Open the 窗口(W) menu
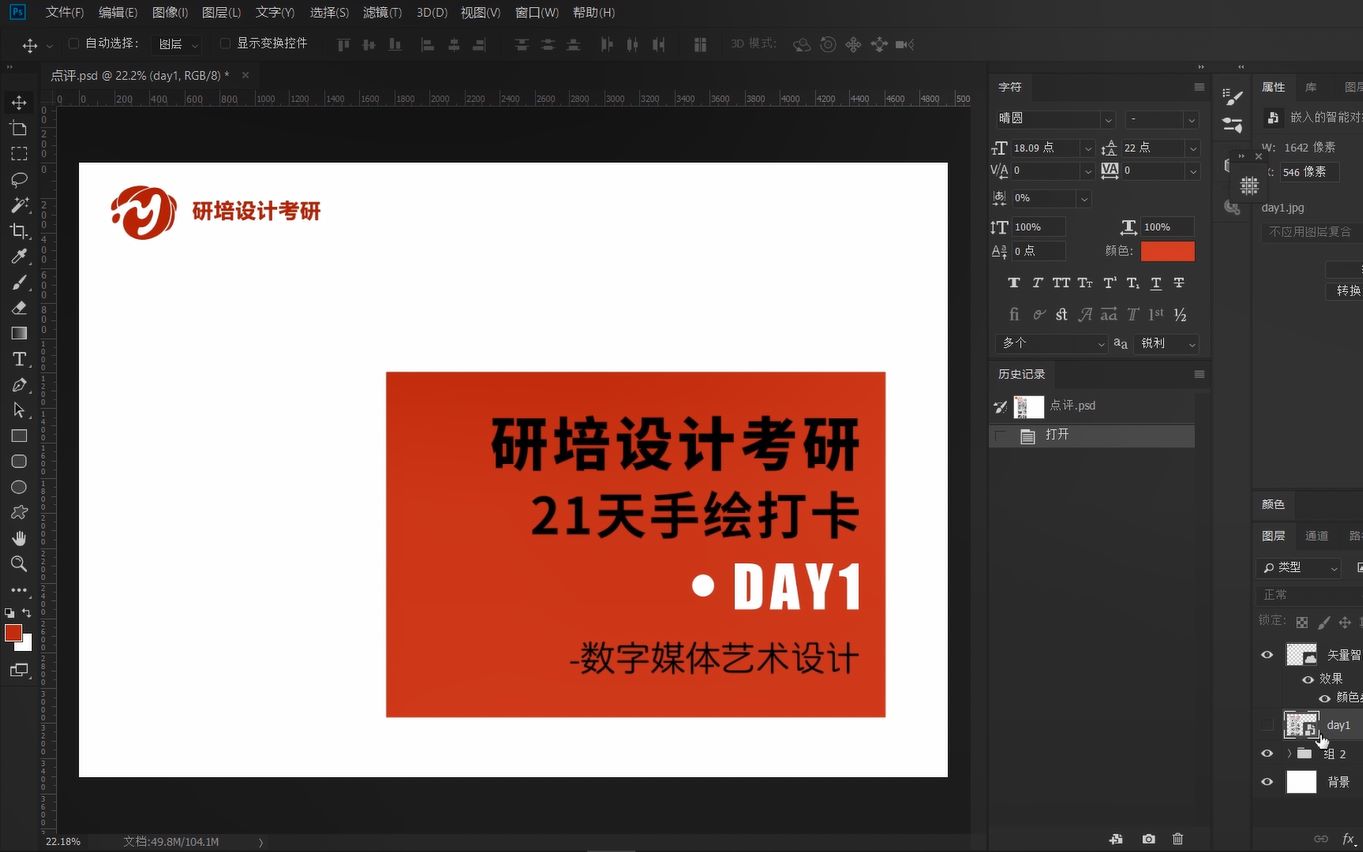Image resolution: width=1363 pixels, height=852 pixels. (537, 13)
